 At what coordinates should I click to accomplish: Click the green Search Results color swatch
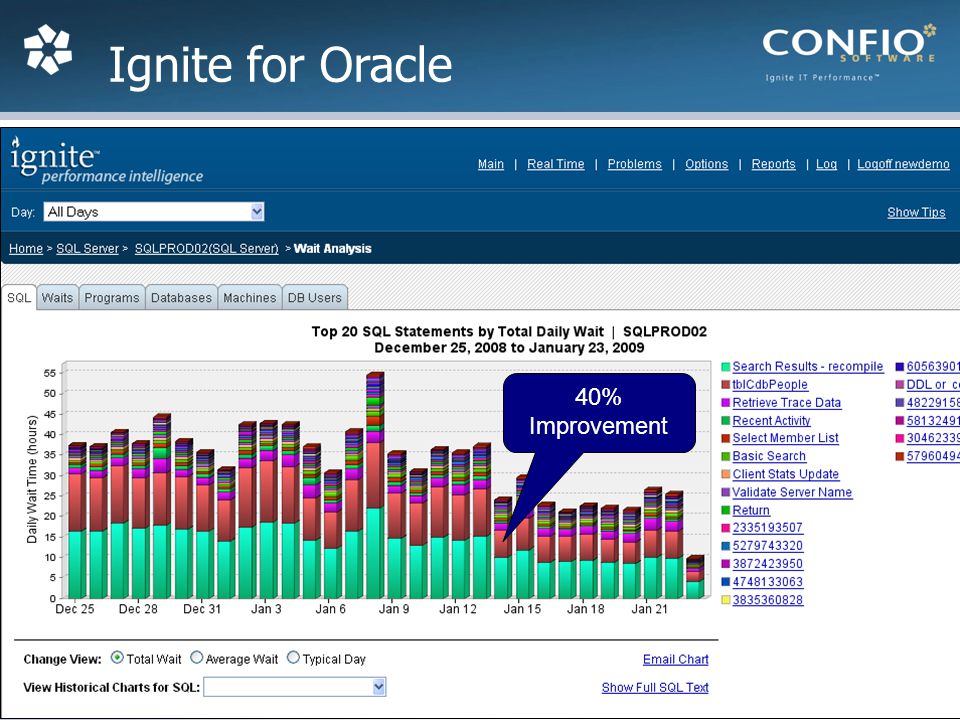tap(726, 367)
